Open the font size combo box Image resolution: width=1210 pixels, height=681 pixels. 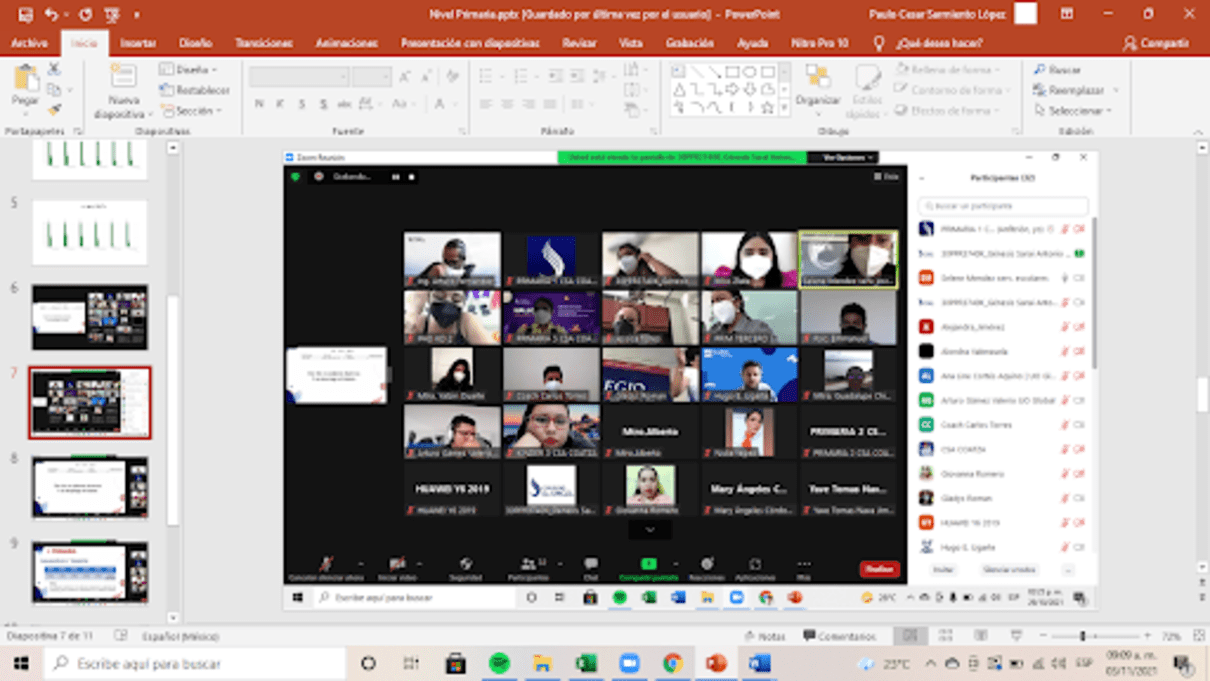[371, 77]
